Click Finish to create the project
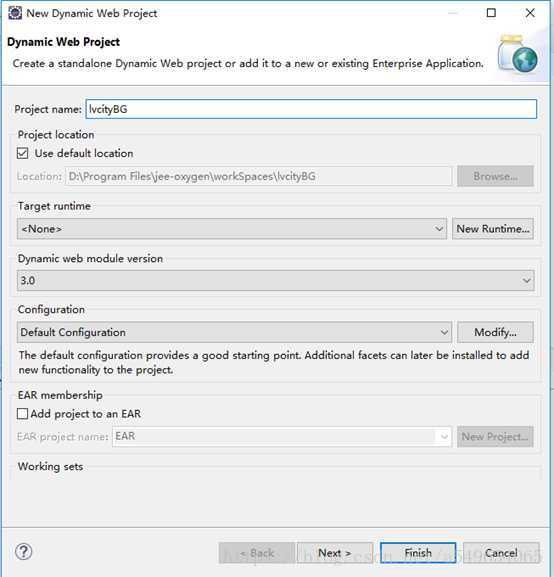 pyautogui.click(x=418, y=553)
